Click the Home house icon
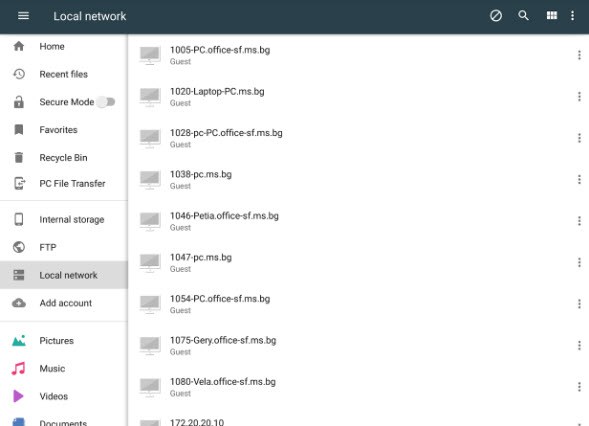This screenshot has width=589, height=426. coord(19,46)
